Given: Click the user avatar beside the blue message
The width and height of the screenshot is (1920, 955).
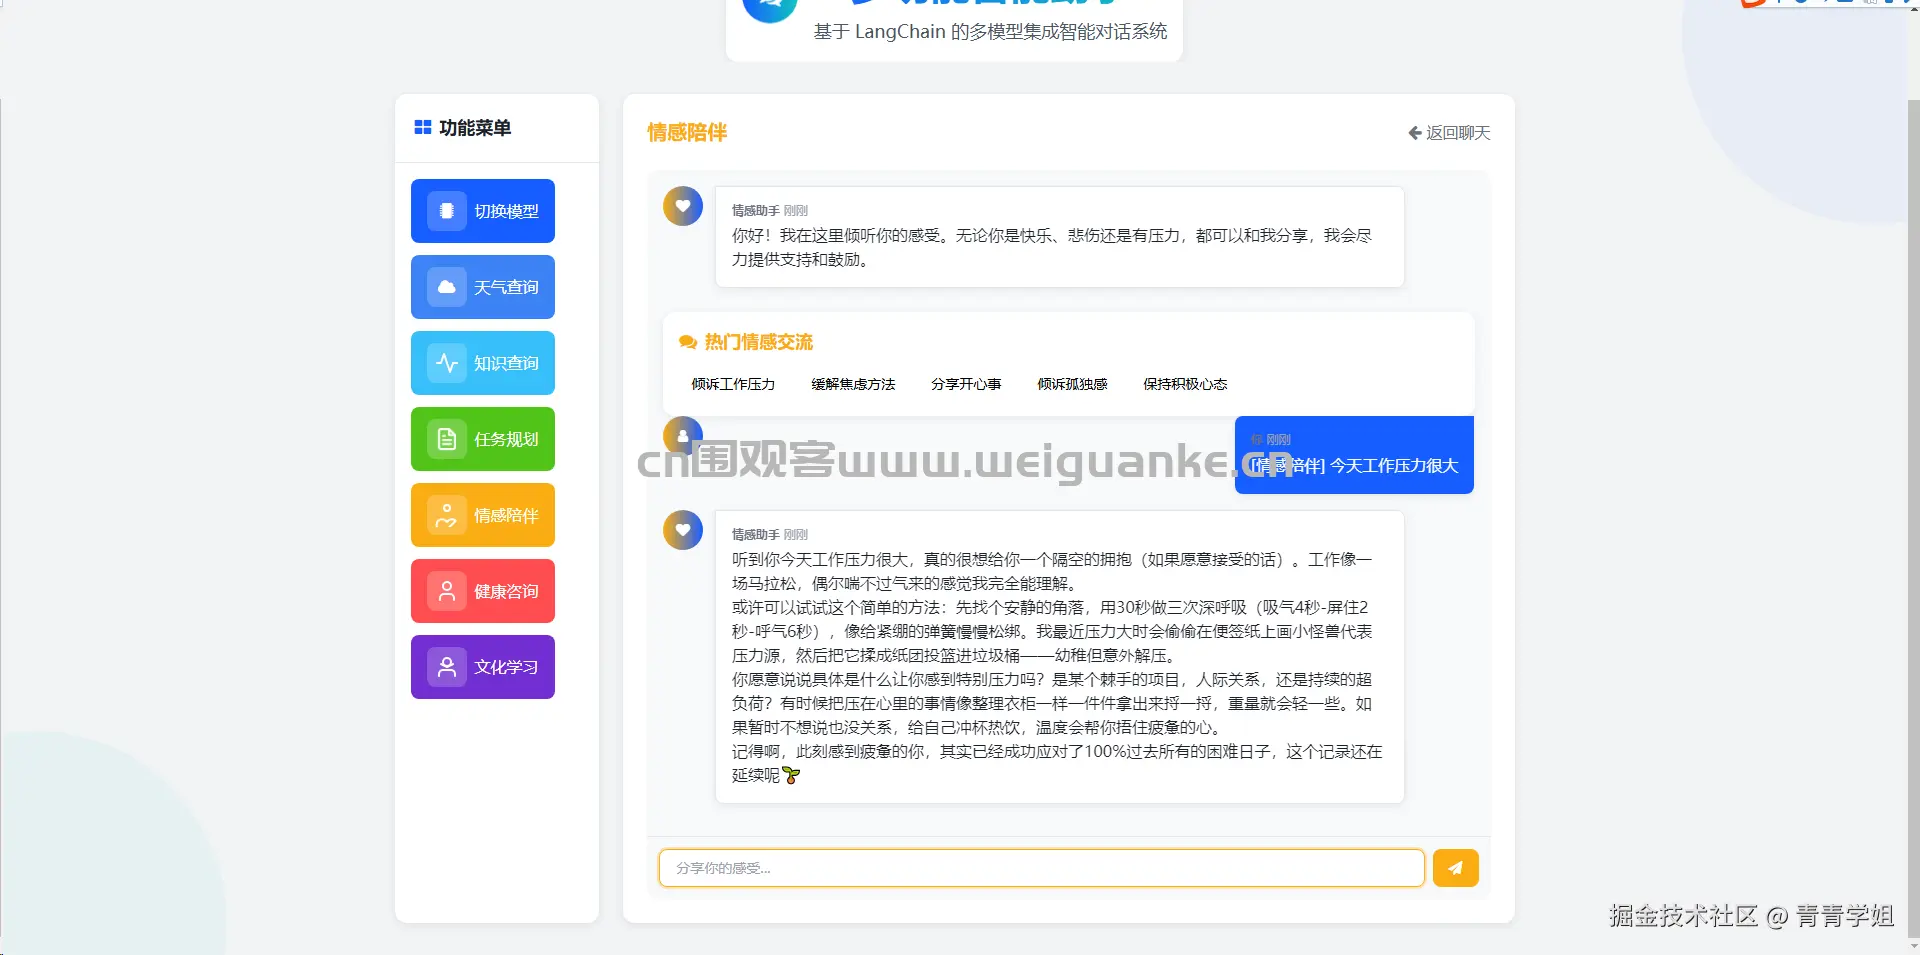Looking at the screenshot, I should (683, 435).
